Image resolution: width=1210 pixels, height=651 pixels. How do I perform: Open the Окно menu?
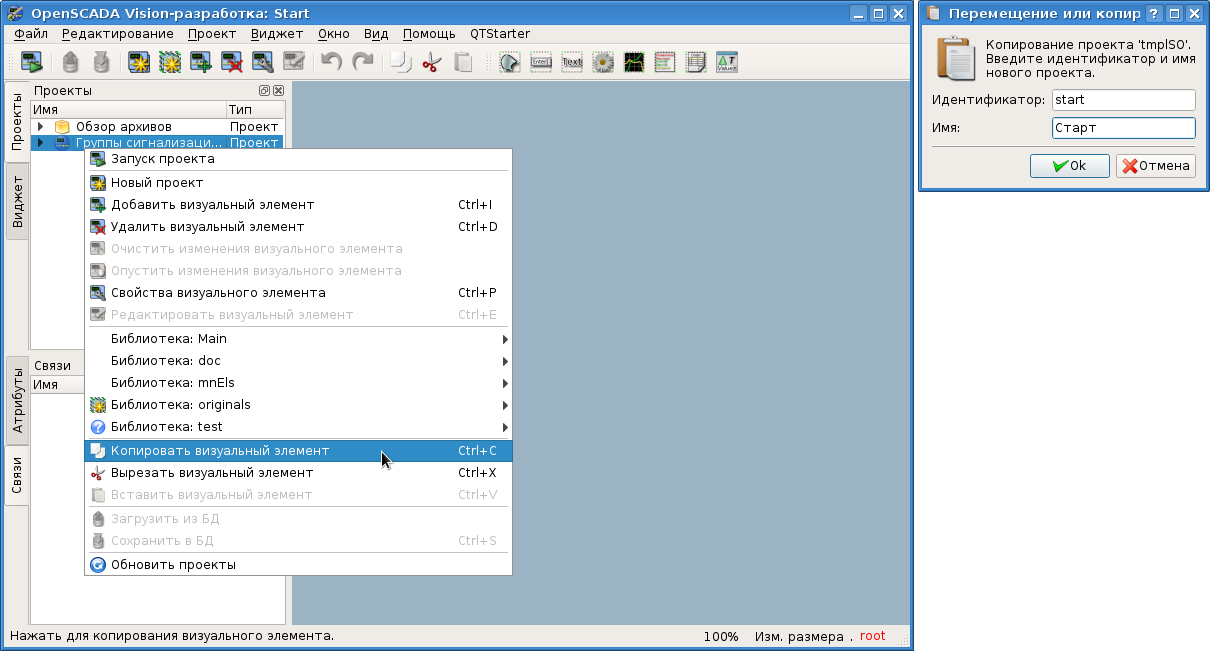tap(334, 33)
